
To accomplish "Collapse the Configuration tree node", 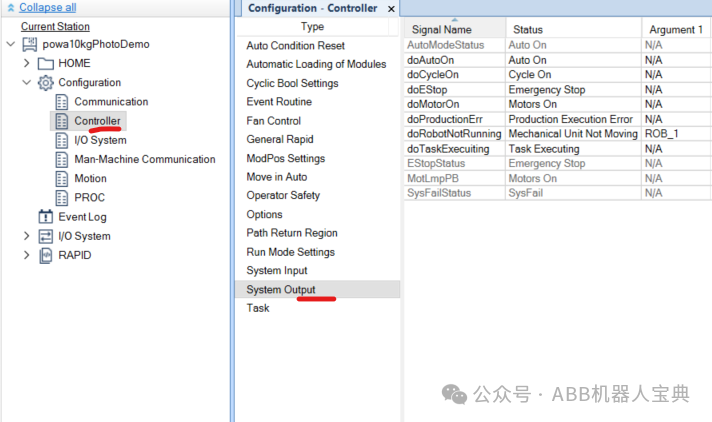I will pos(26,82).
